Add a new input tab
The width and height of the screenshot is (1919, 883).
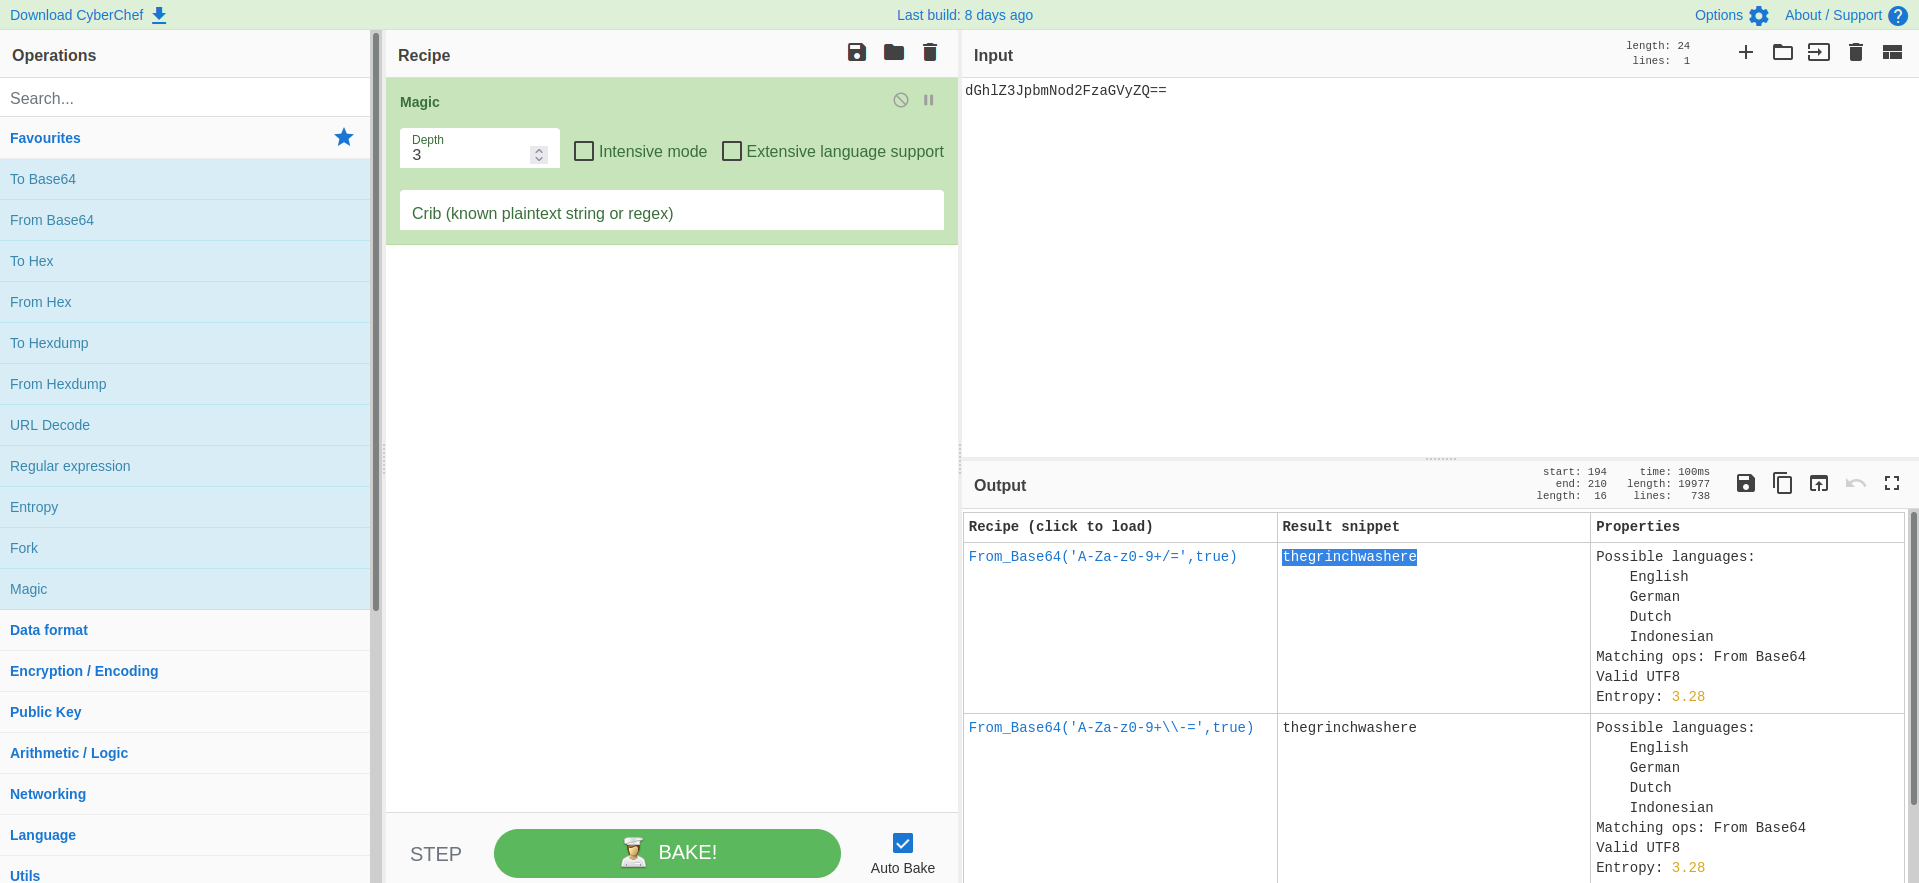click(x=1746, y=53)
